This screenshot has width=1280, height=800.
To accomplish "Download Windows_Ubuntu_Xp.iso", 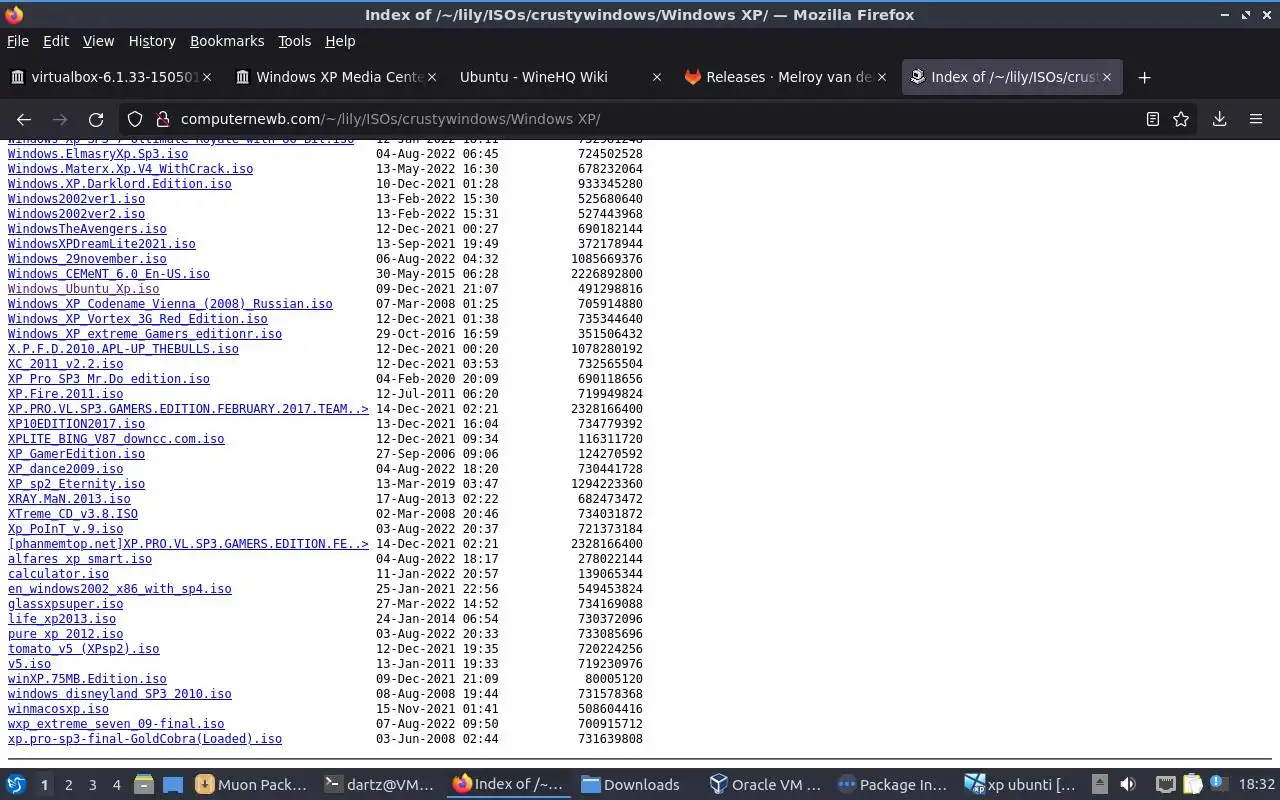I will [x=83, y=289].
